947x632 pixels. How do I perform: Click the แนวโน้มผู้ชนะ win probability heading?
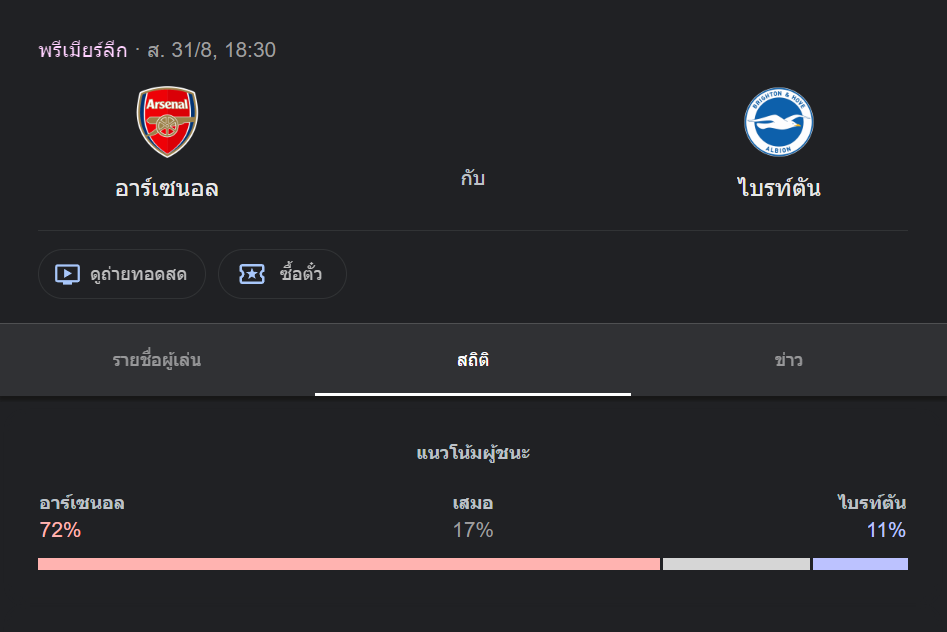(473, 453)
